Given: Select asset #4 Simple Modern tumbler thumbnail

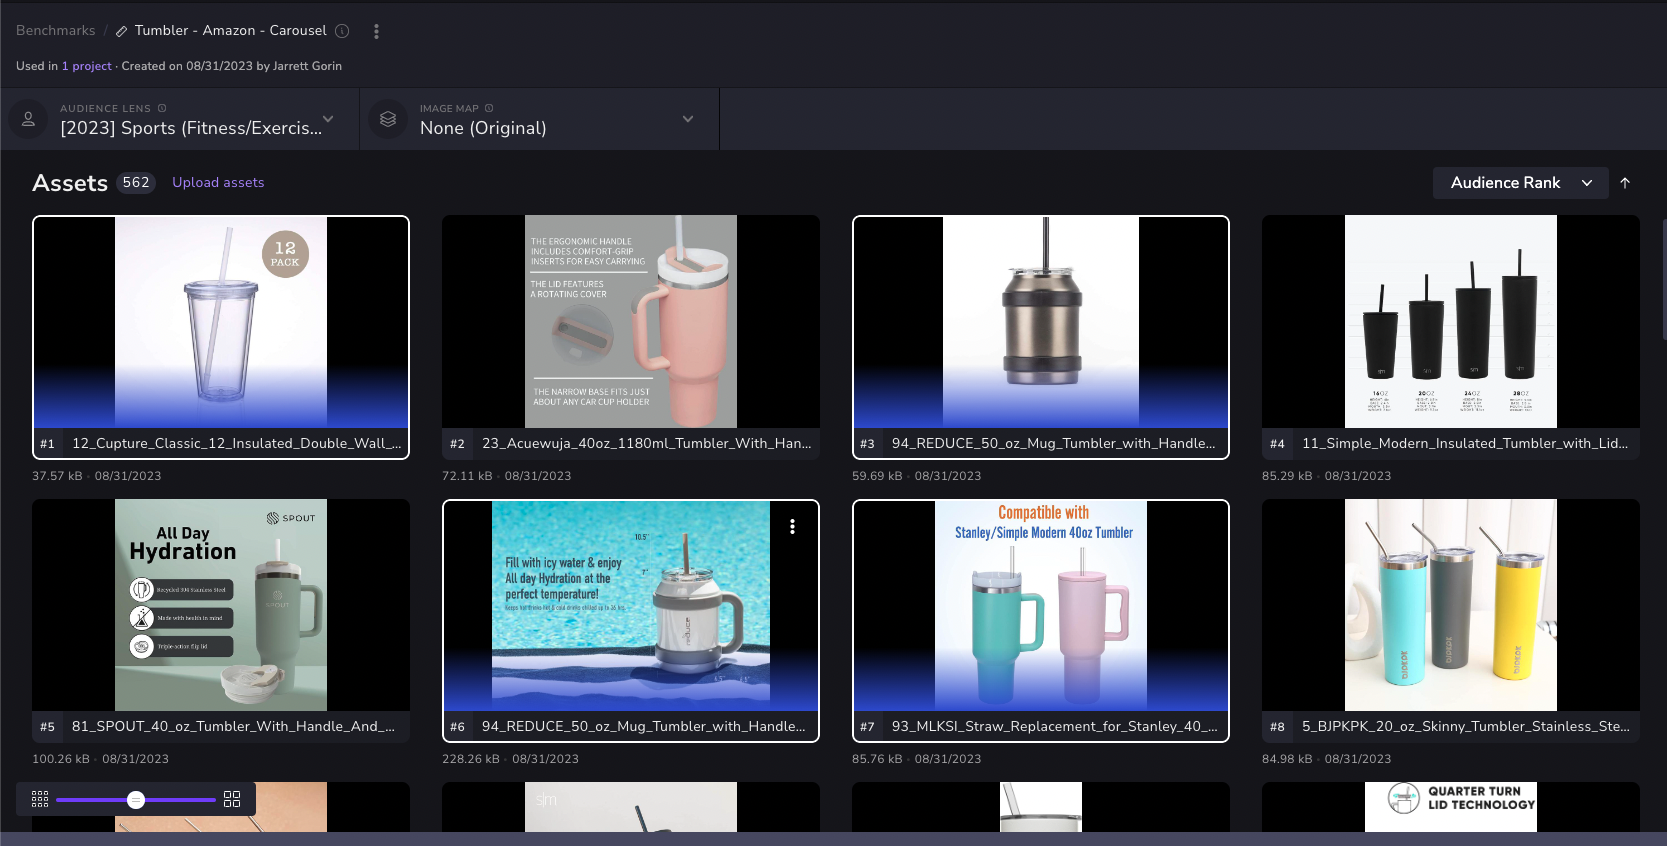Looking at the screenshot, I should point(1451,322).
